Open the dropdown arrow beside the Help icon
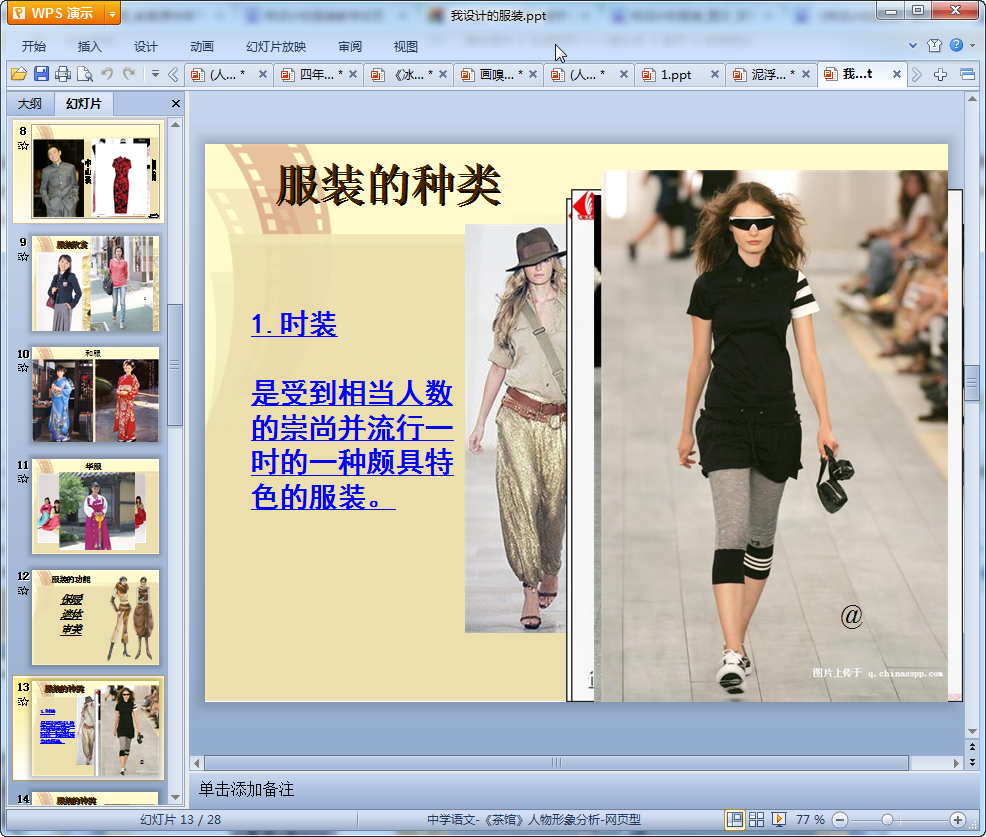Screen dimensions: 986x837 pos(972,45)
